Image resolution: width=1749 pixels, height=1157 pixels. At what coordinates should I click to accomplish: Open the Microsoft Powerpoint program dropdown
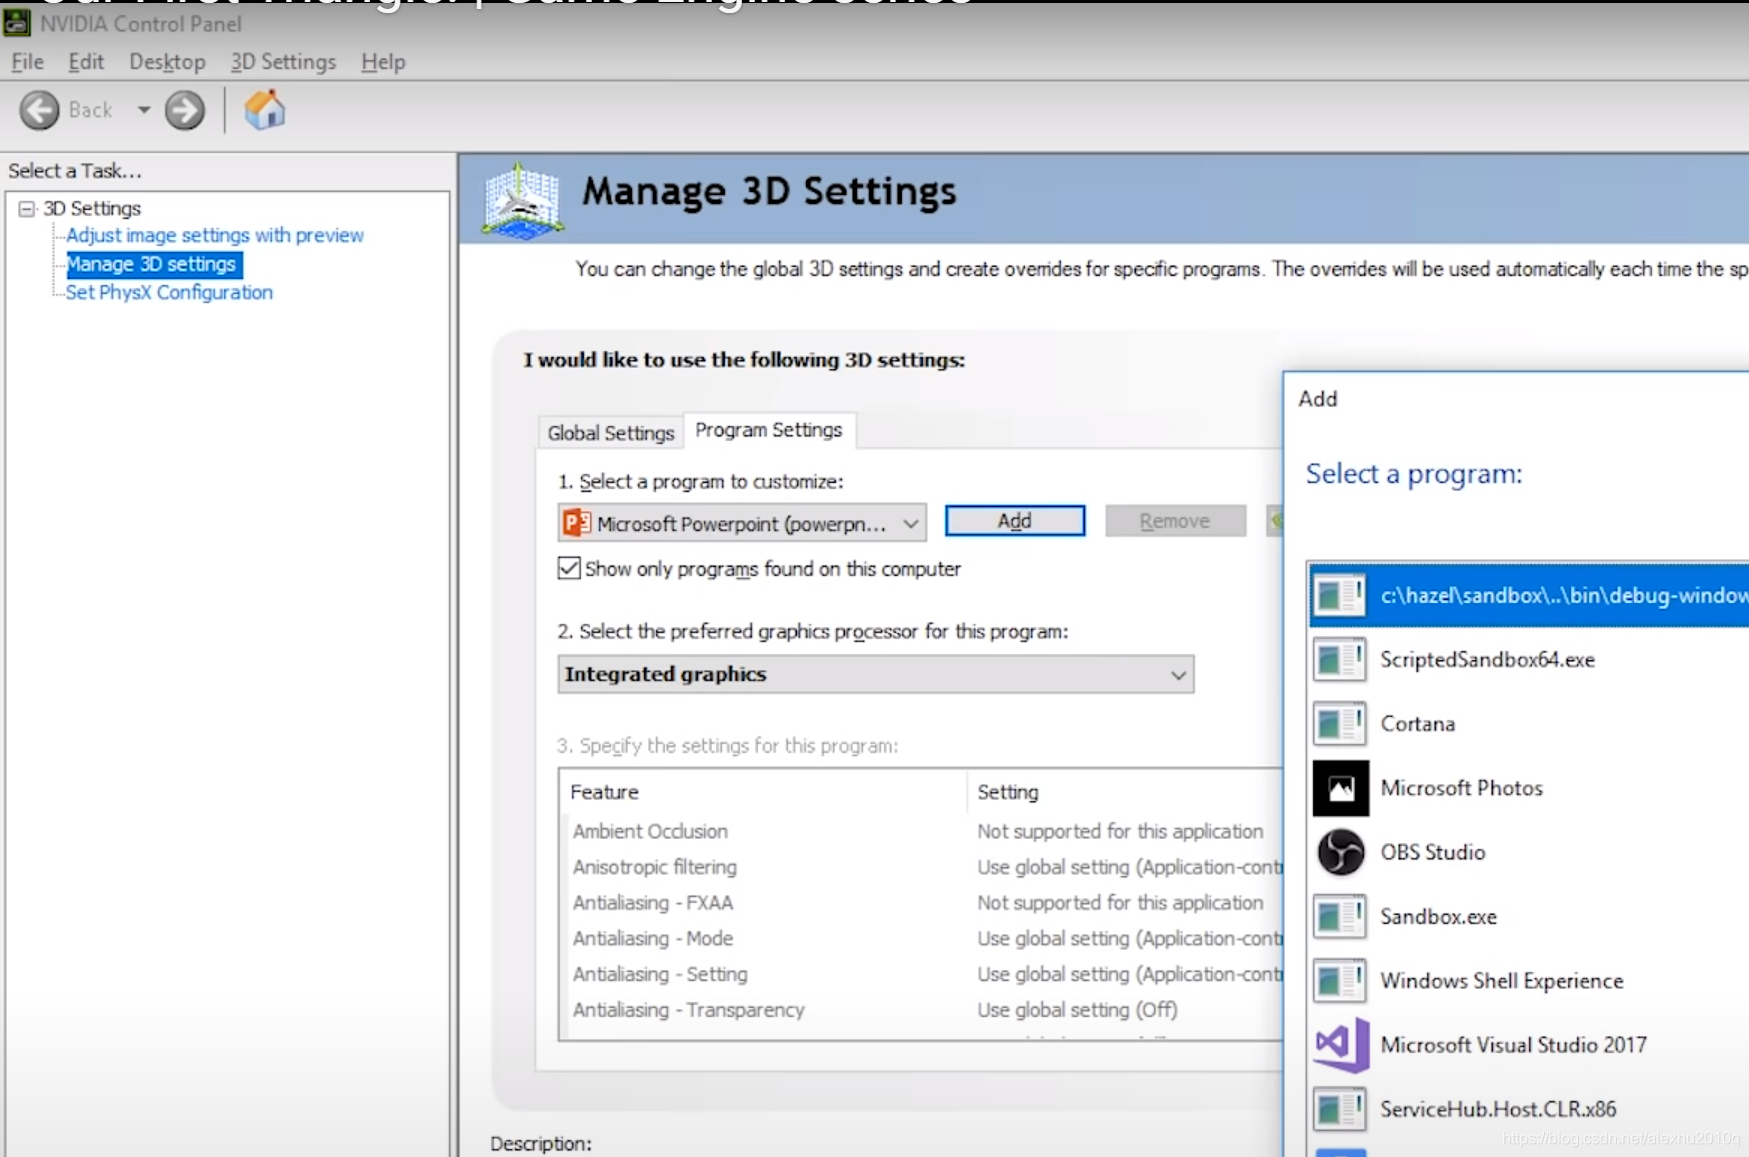point(742,523)
